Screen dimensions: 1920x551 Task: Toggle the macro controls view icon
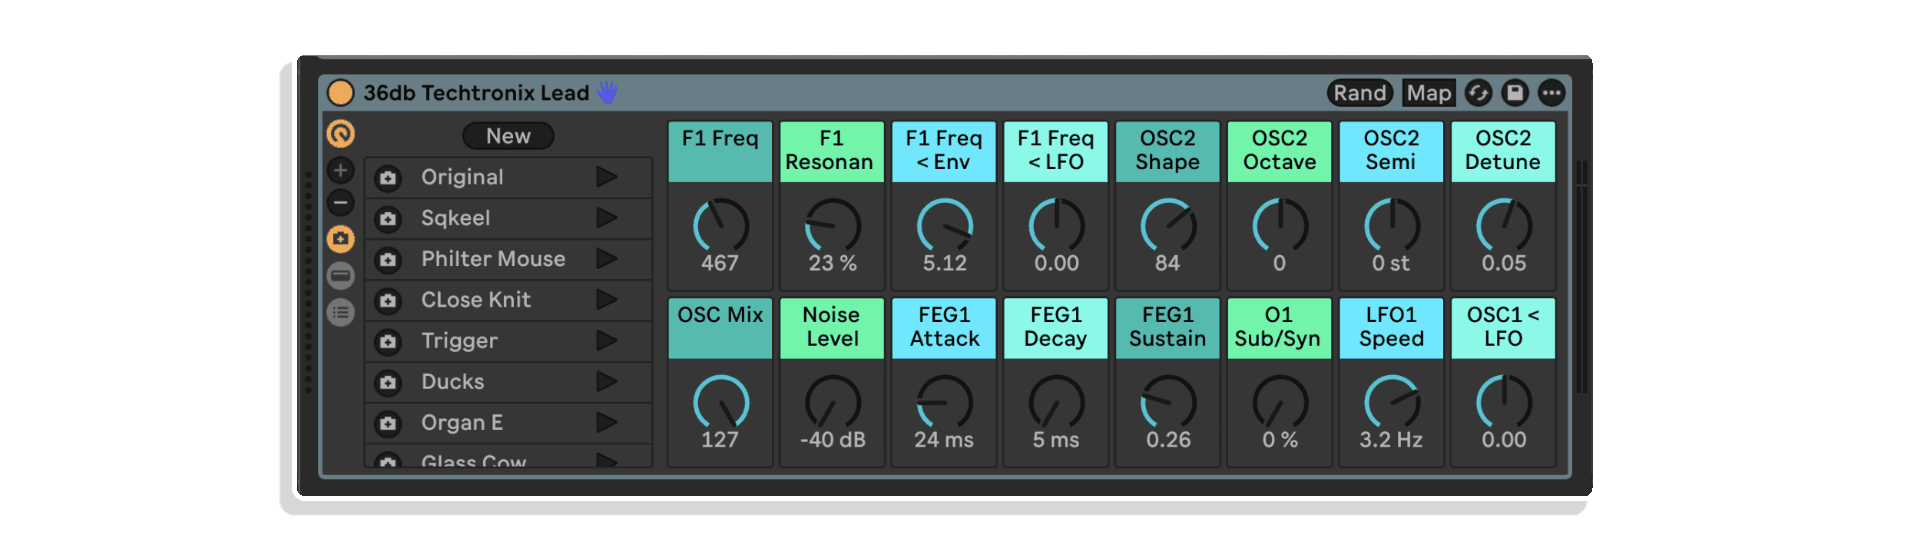pyautogui.click(x=341, y=133)
